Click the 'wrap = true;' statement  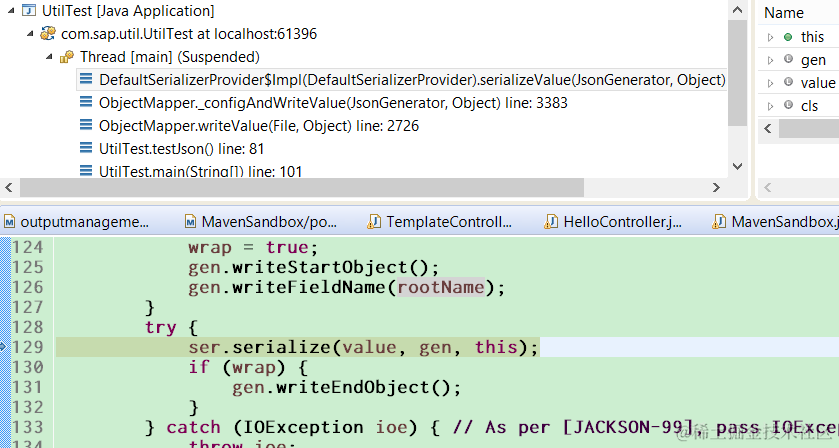(x=253, y=248)
